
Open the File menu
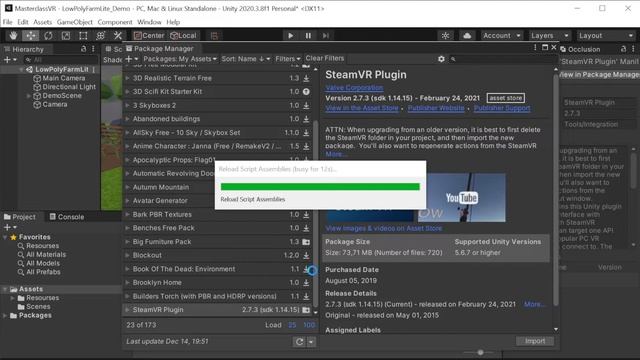pos(8,22)
